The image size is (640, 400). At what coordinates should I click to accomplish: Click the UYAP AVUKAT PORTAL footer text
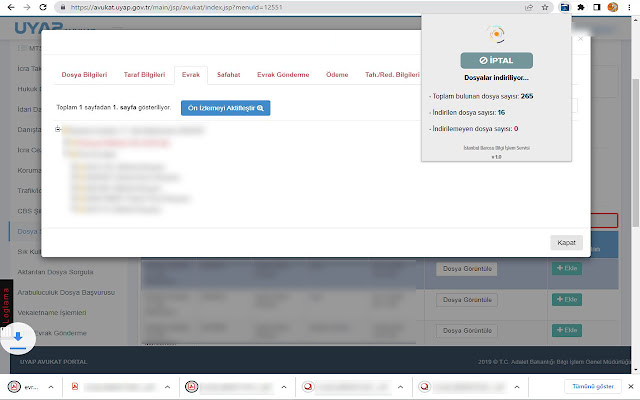(x=53, y=362)
